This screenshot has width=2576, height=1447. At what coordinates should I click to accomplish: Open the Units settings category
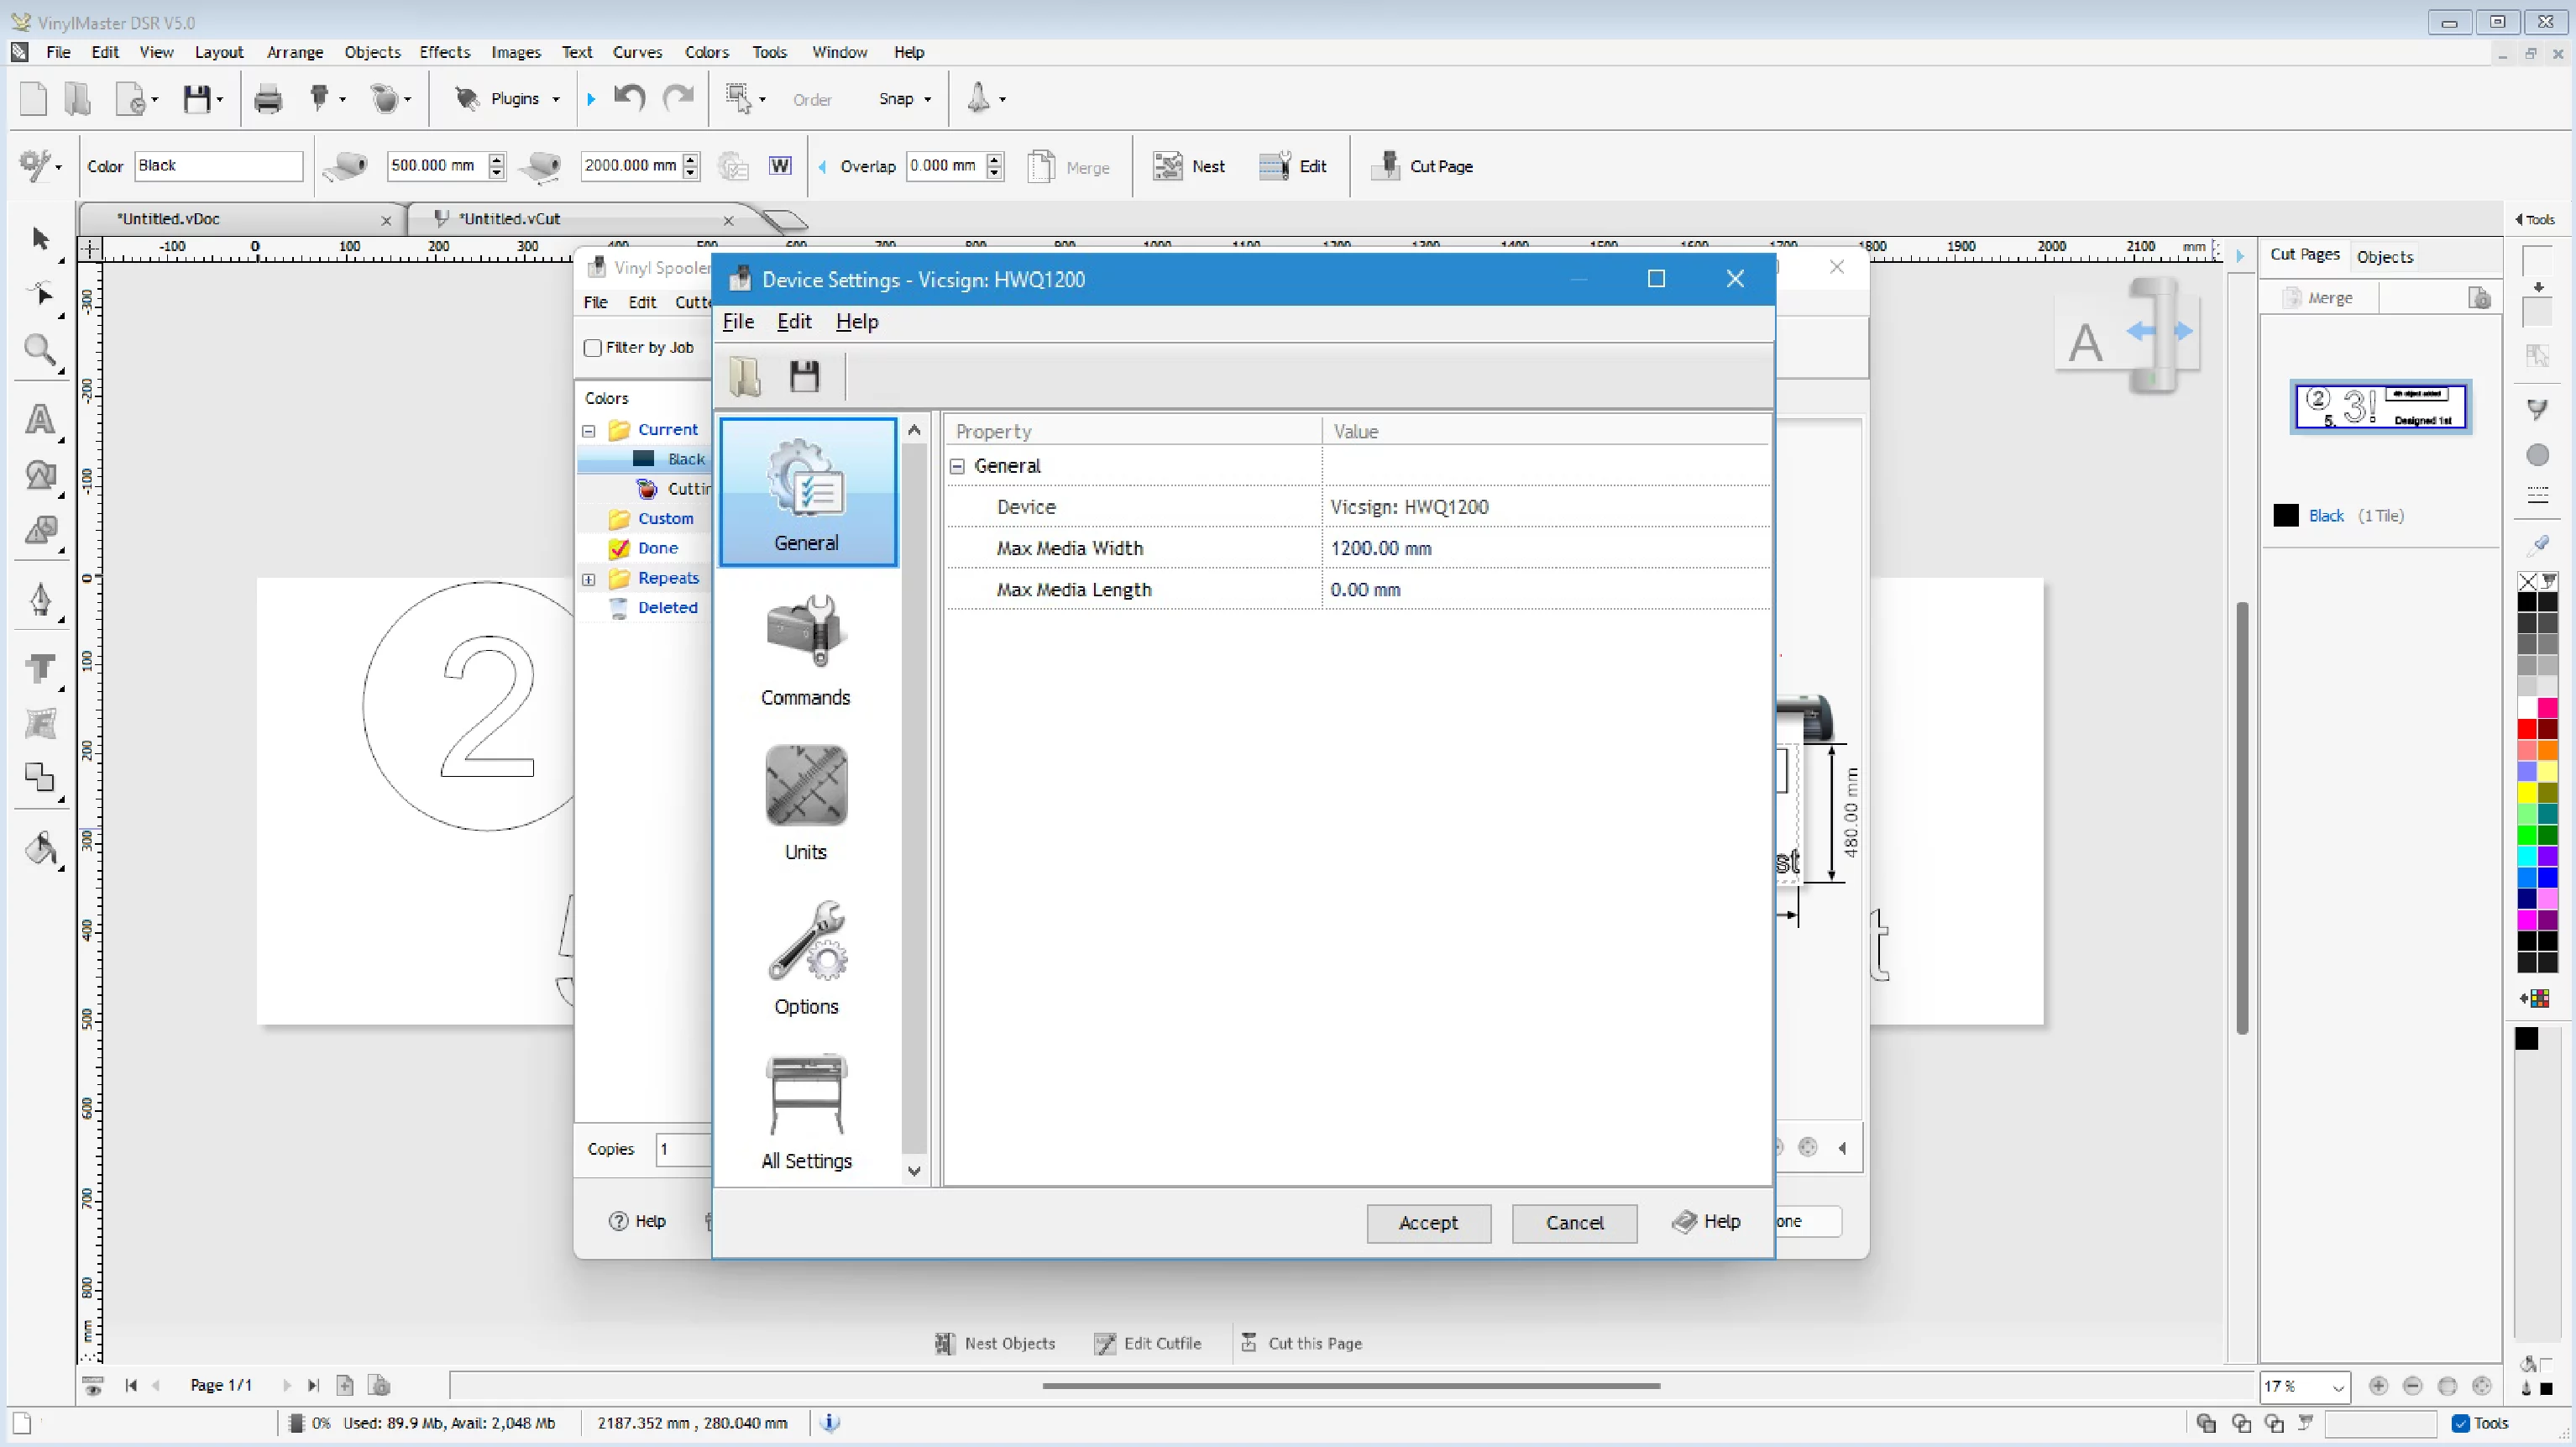(x=806, y=804)
